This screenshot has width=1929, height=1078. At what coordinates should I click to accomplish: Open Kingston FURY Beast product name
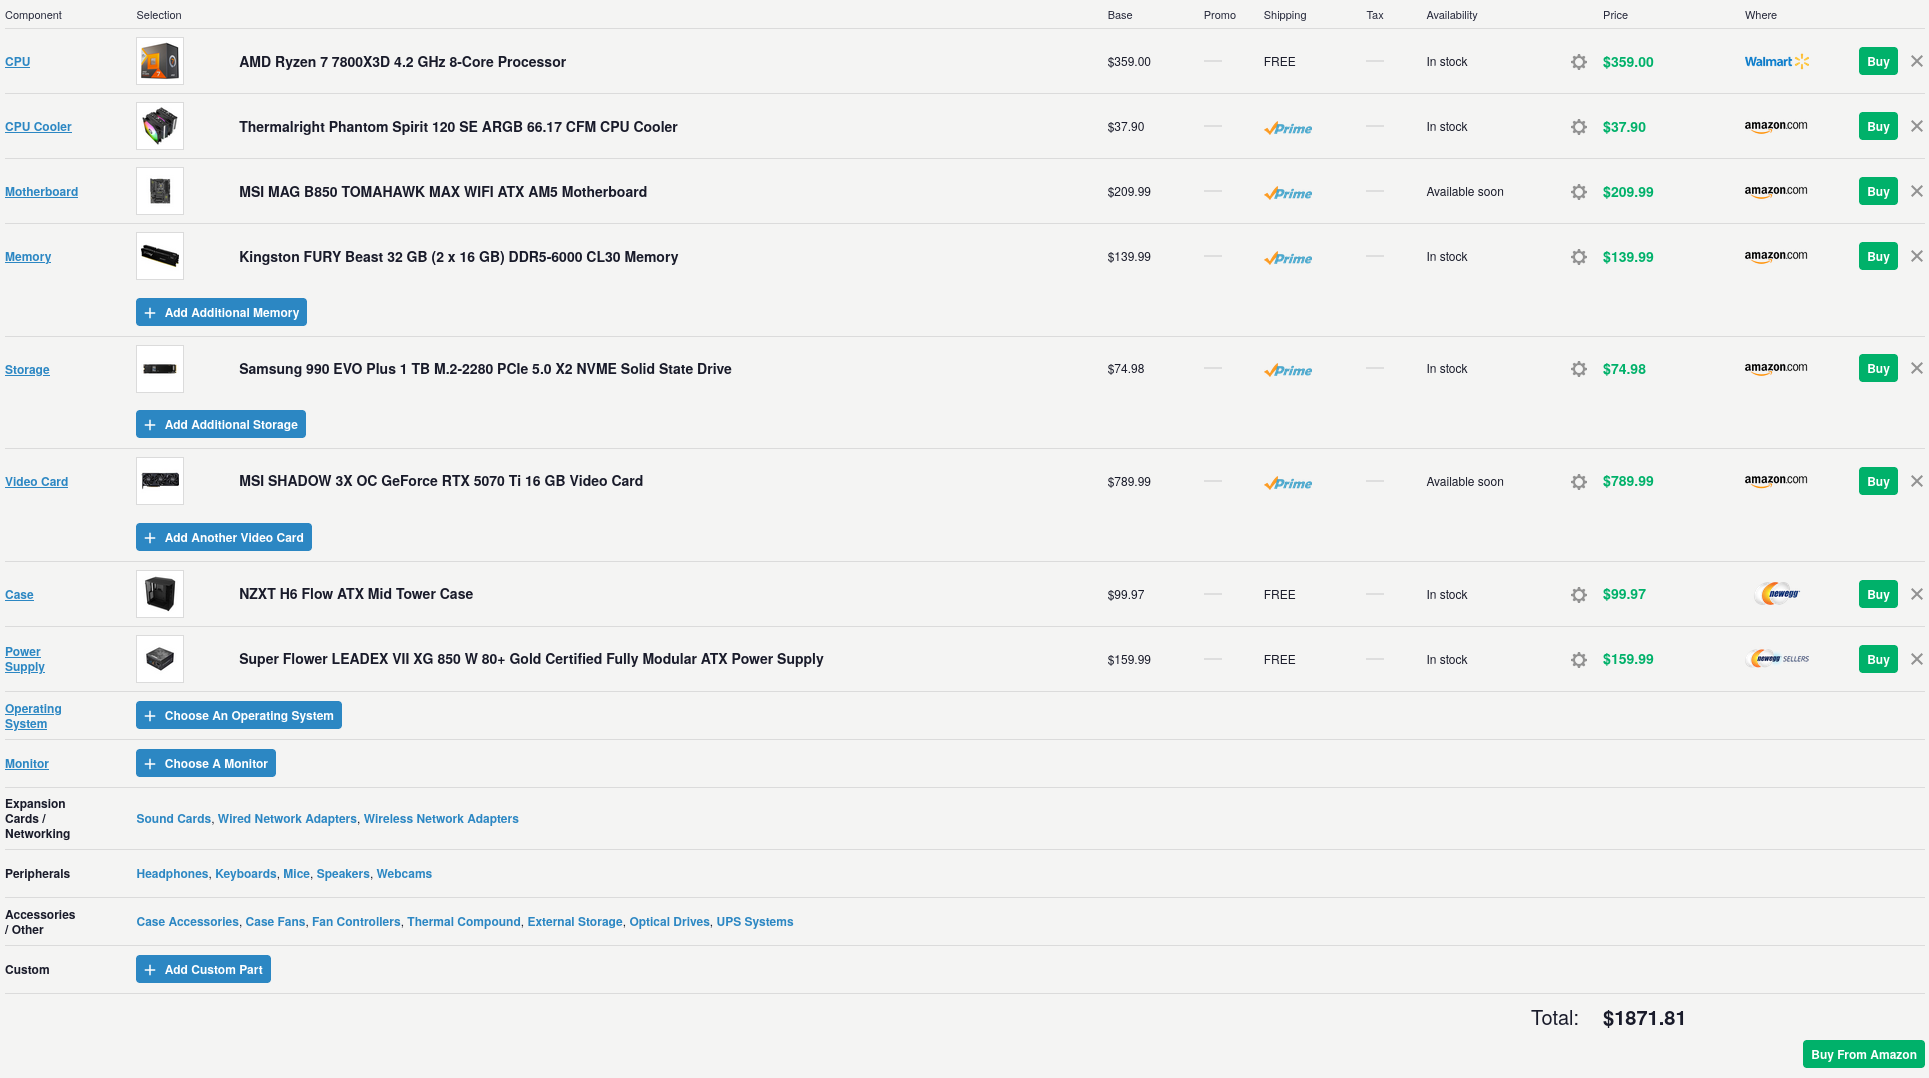(458, 257)
